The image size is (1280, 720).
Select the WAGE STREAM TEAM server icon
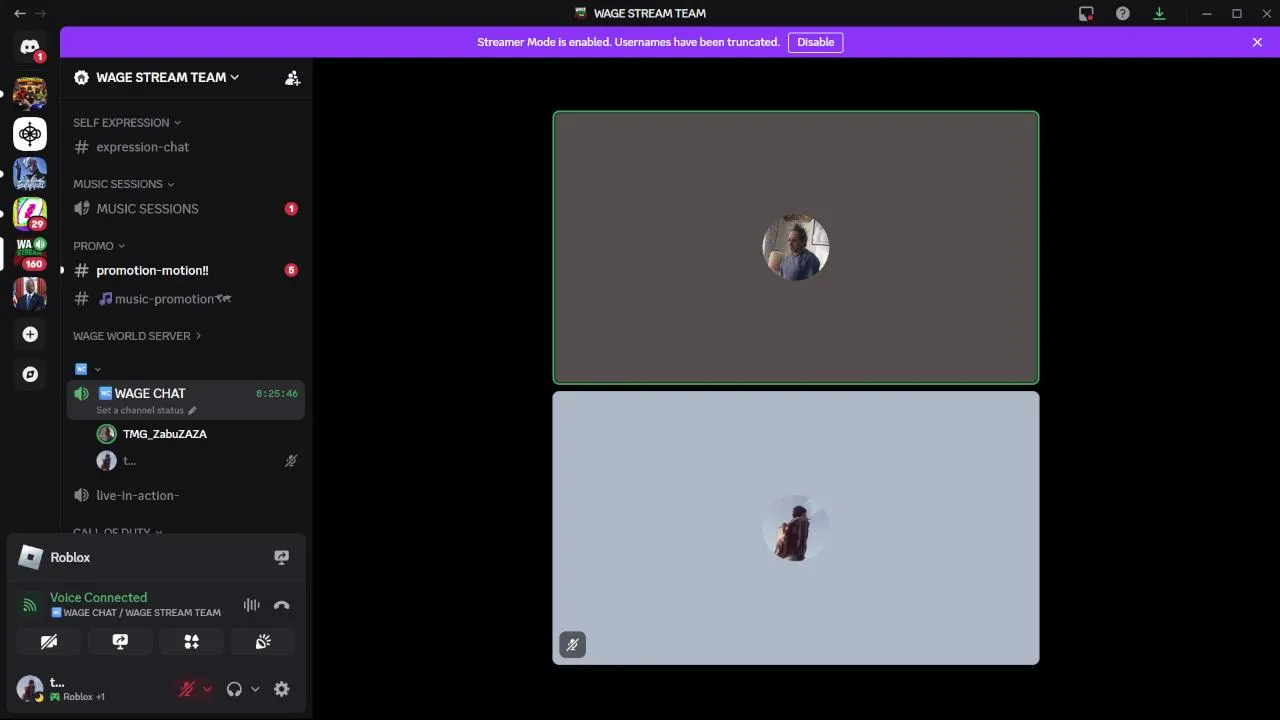30,253
